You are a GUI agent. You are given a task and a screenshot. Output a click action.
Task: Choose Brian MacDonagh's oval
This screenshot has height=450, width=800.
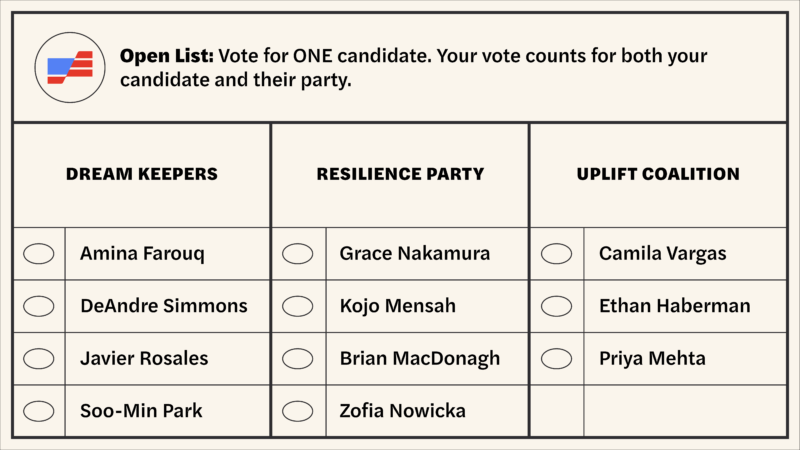point(298,358)
